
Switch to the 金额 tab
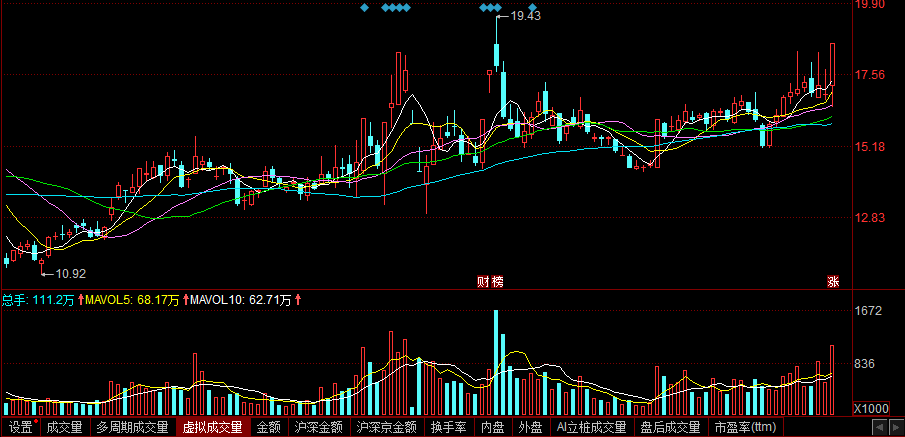tap(268, 428)
